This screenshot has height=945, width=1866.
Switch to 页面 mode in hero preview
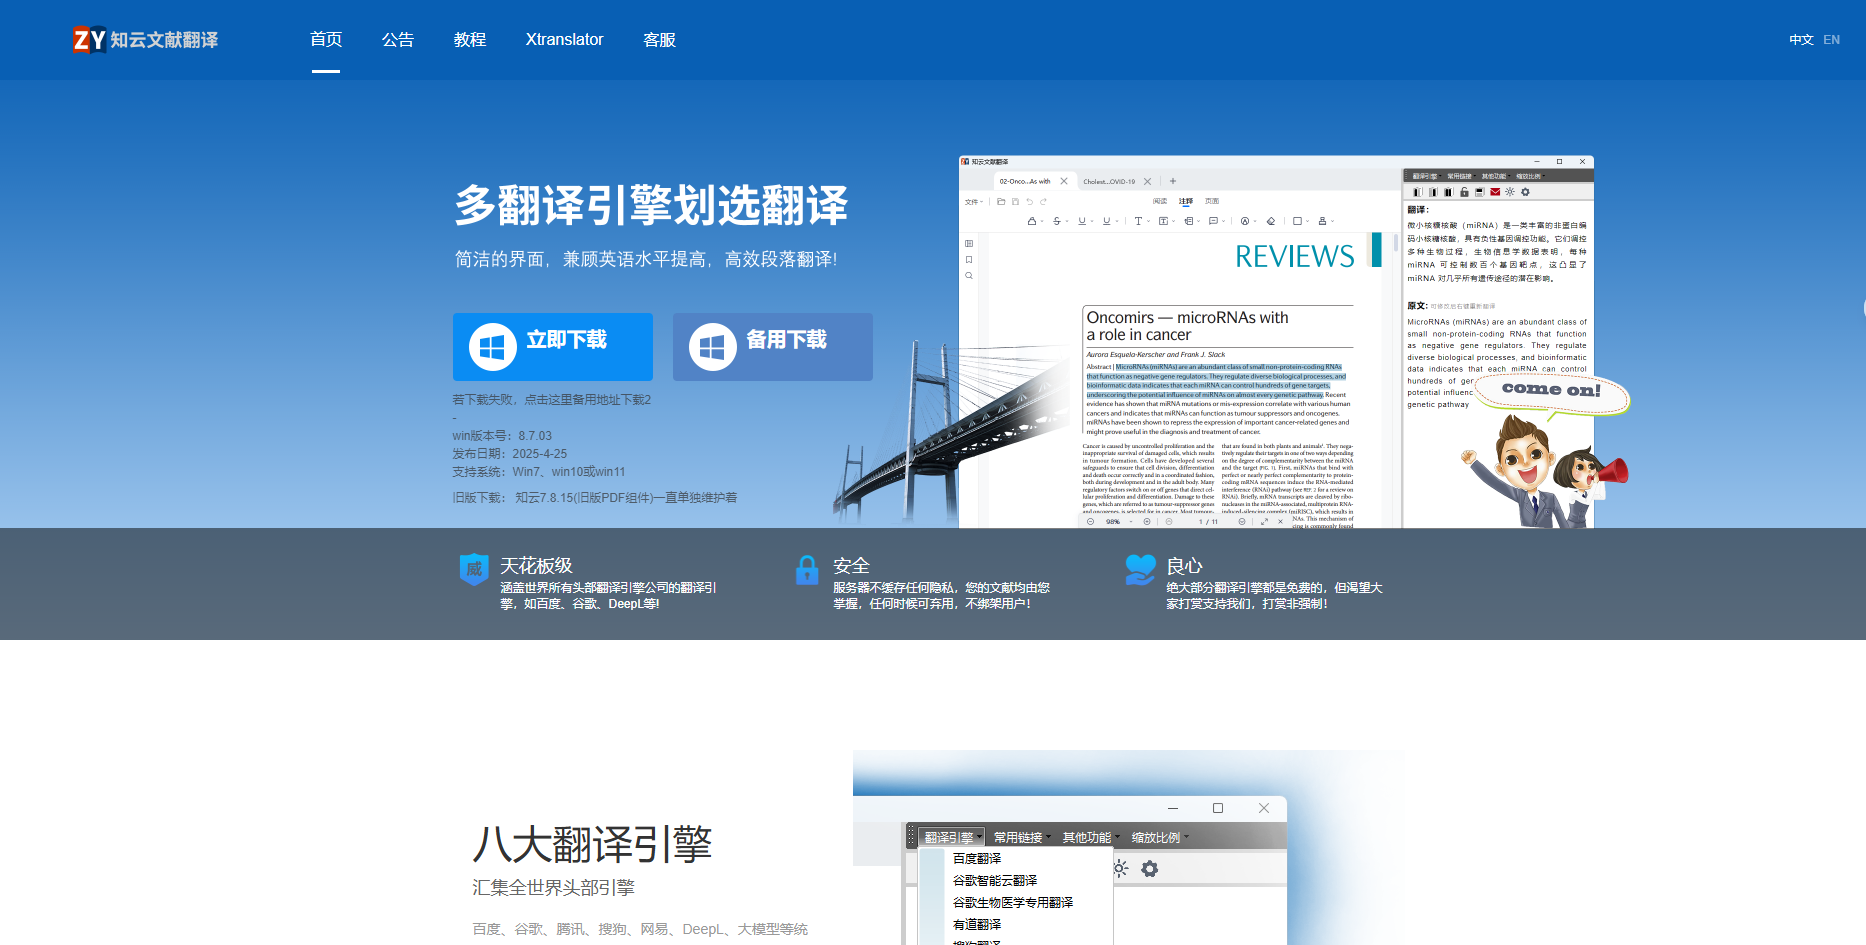pos(1212,201)
